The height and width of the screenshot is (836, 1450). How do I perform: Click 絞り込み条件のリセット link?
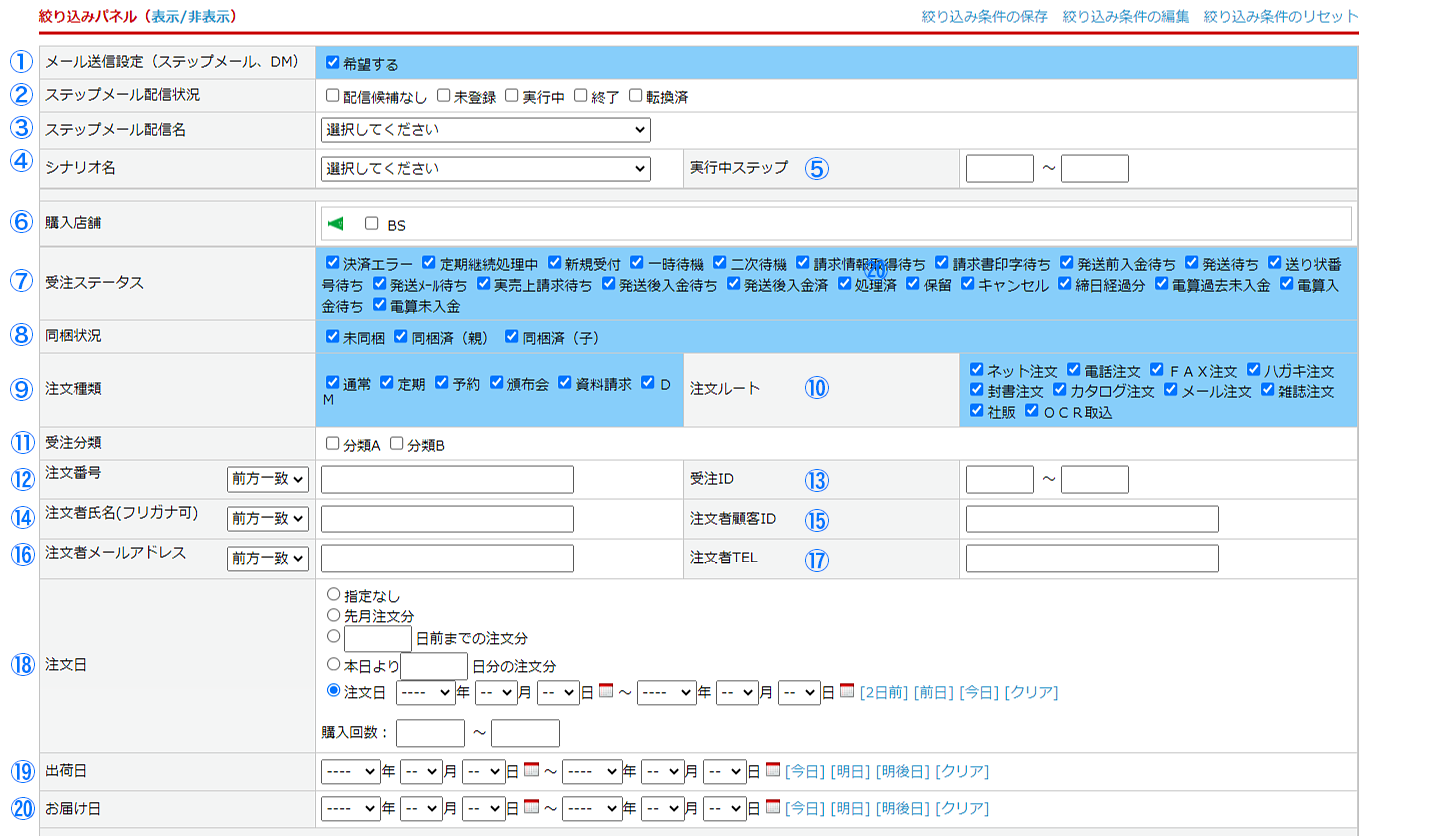click(1281, 17)
